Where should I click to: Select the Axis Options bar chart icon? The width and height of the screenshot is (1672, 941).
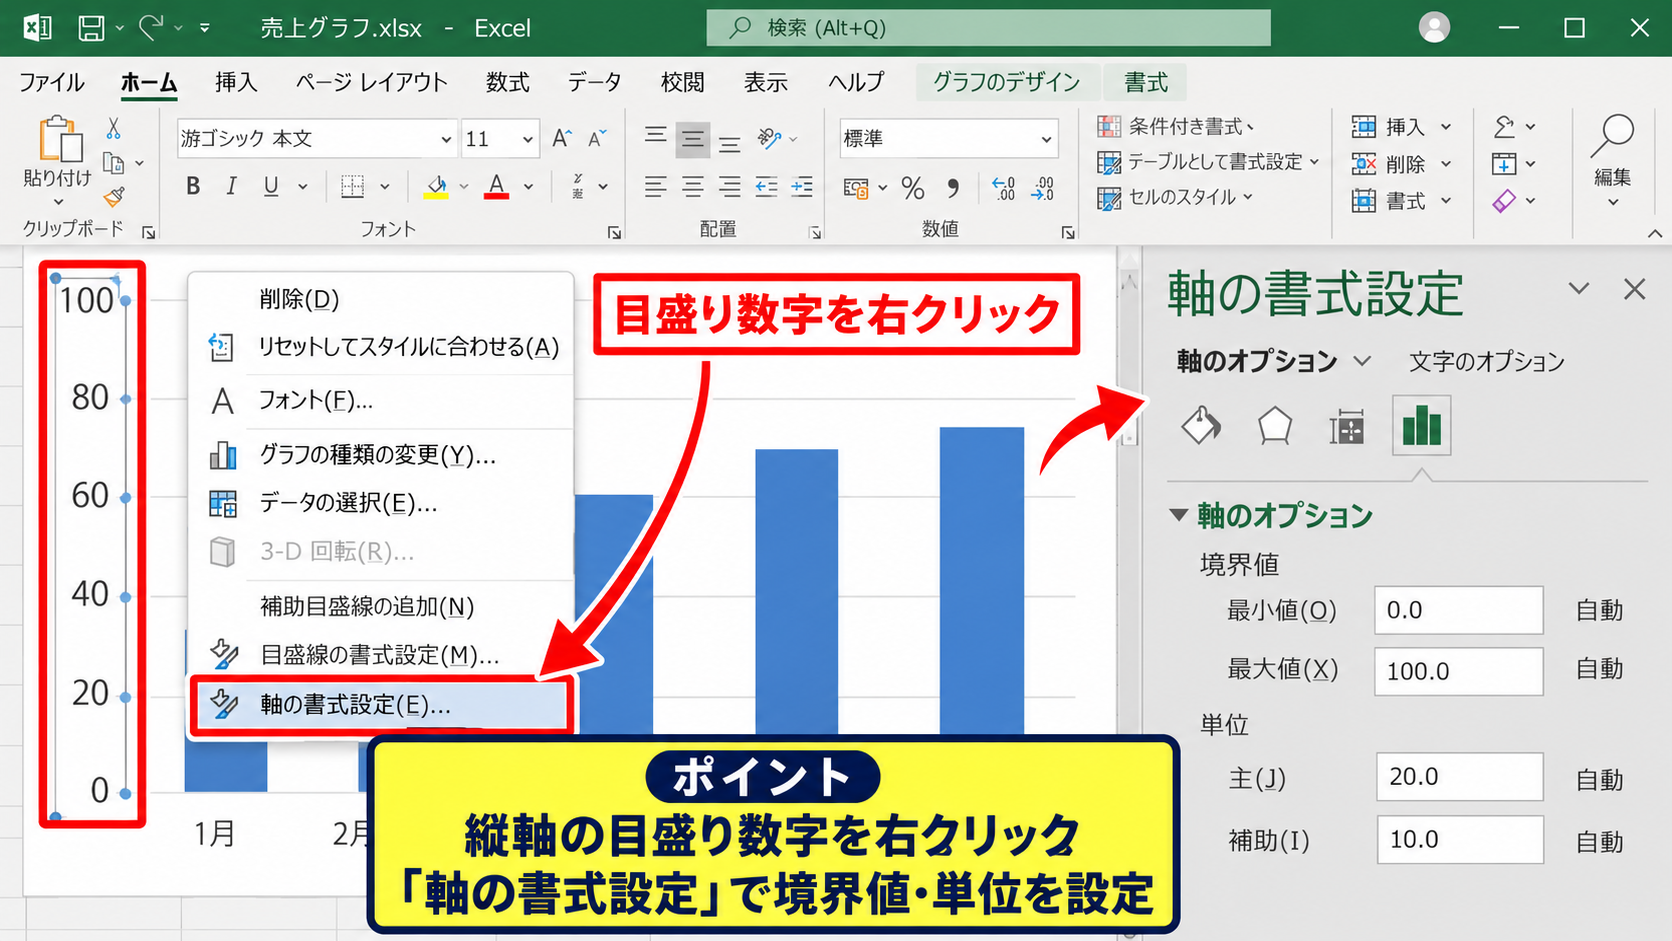1421,426
